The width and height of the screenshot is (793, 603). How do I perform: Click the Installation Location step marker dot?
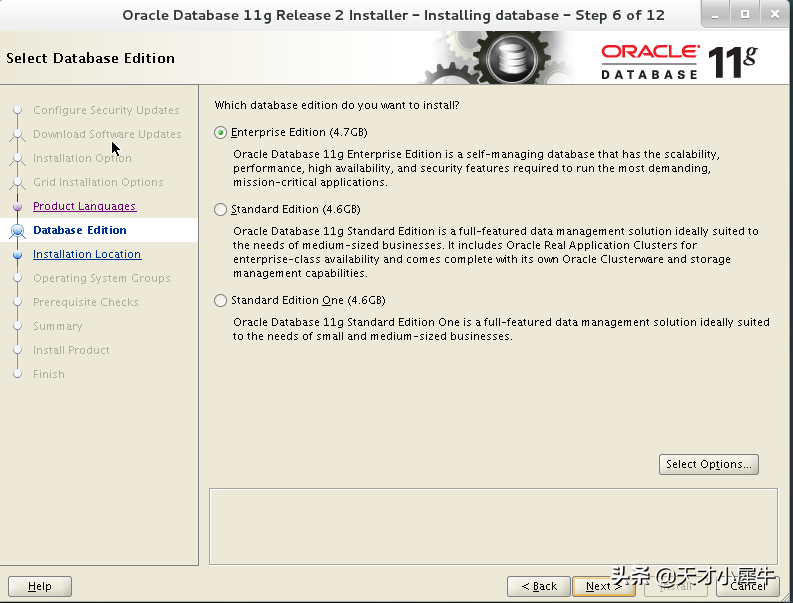pyautogui.click(x=18, y=254)
